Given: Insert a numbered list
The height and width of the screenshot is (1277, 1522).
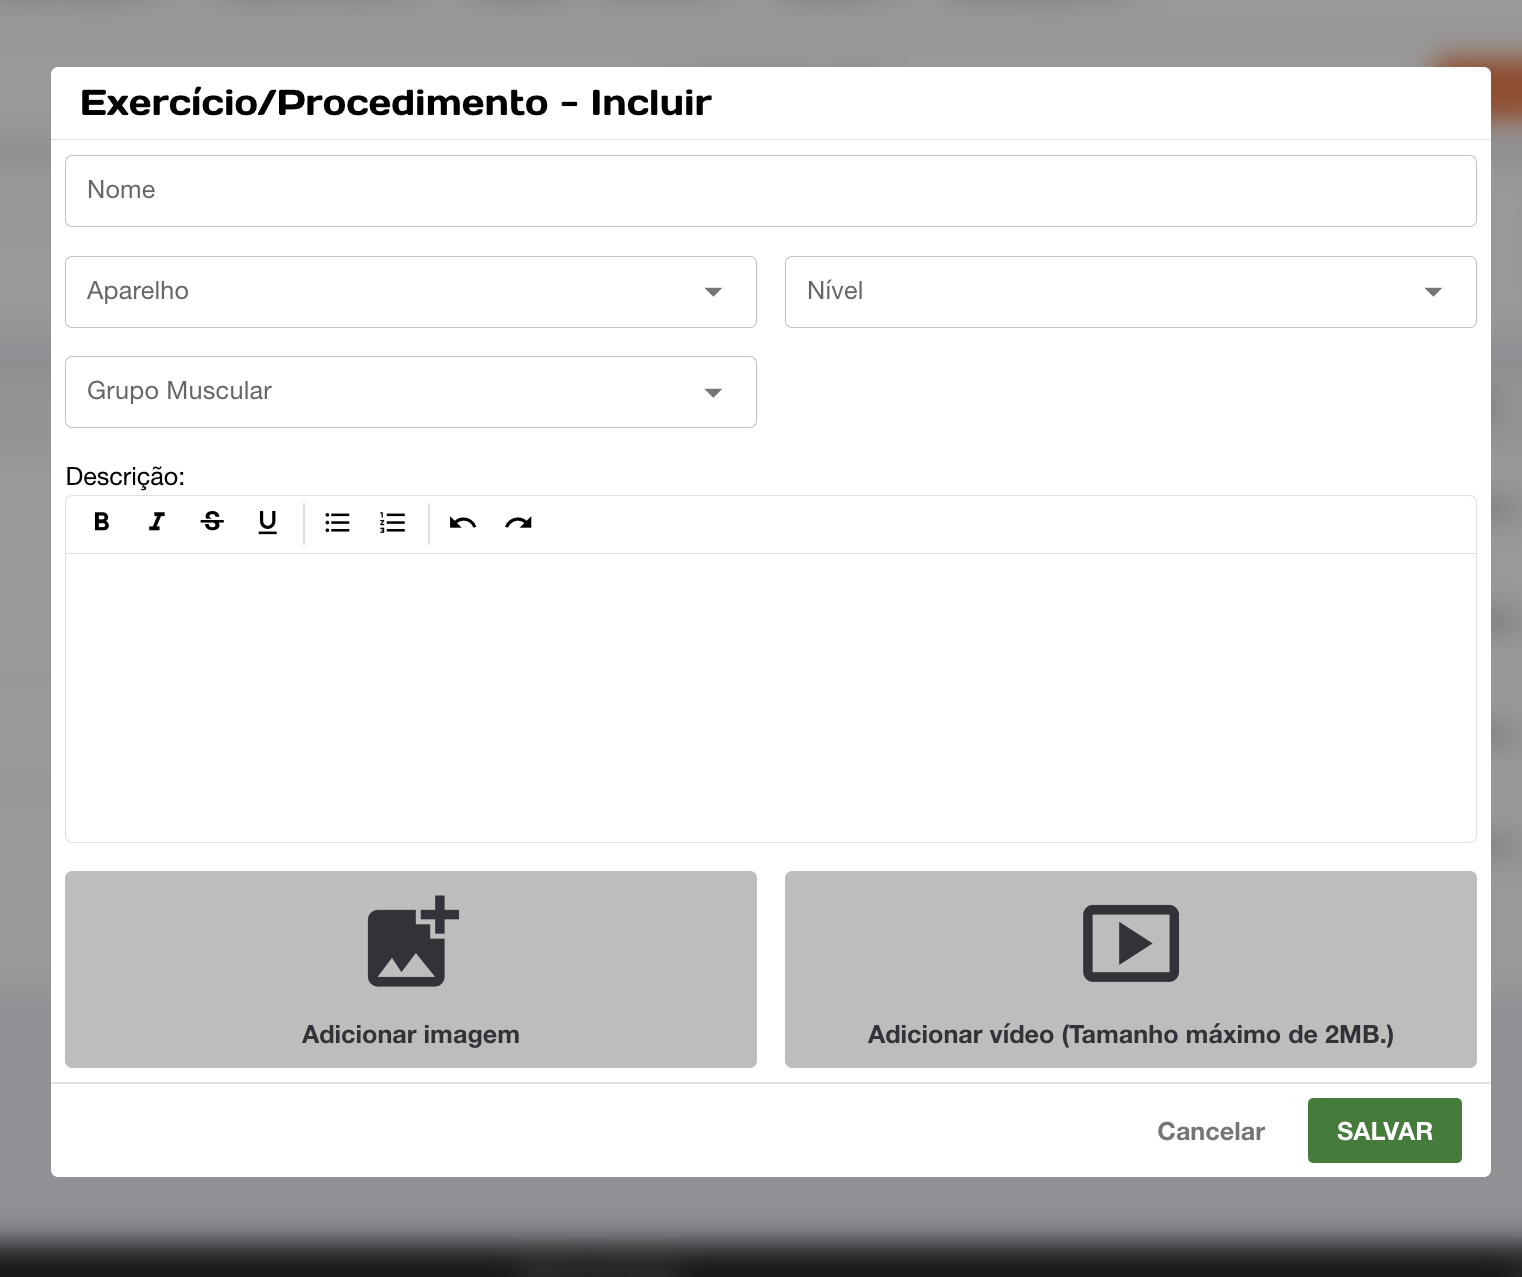Looking at the screenshot, I should coord(392,523).
